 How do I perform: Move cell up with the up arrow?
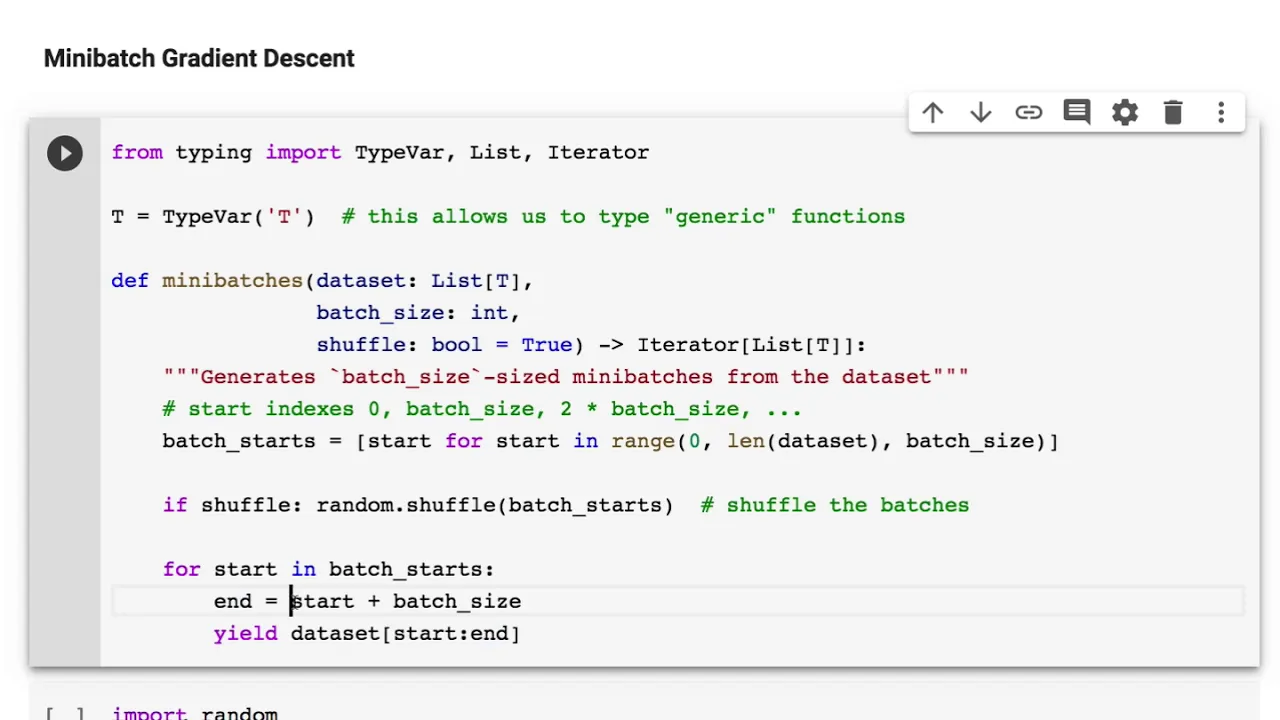coord(933,112)
